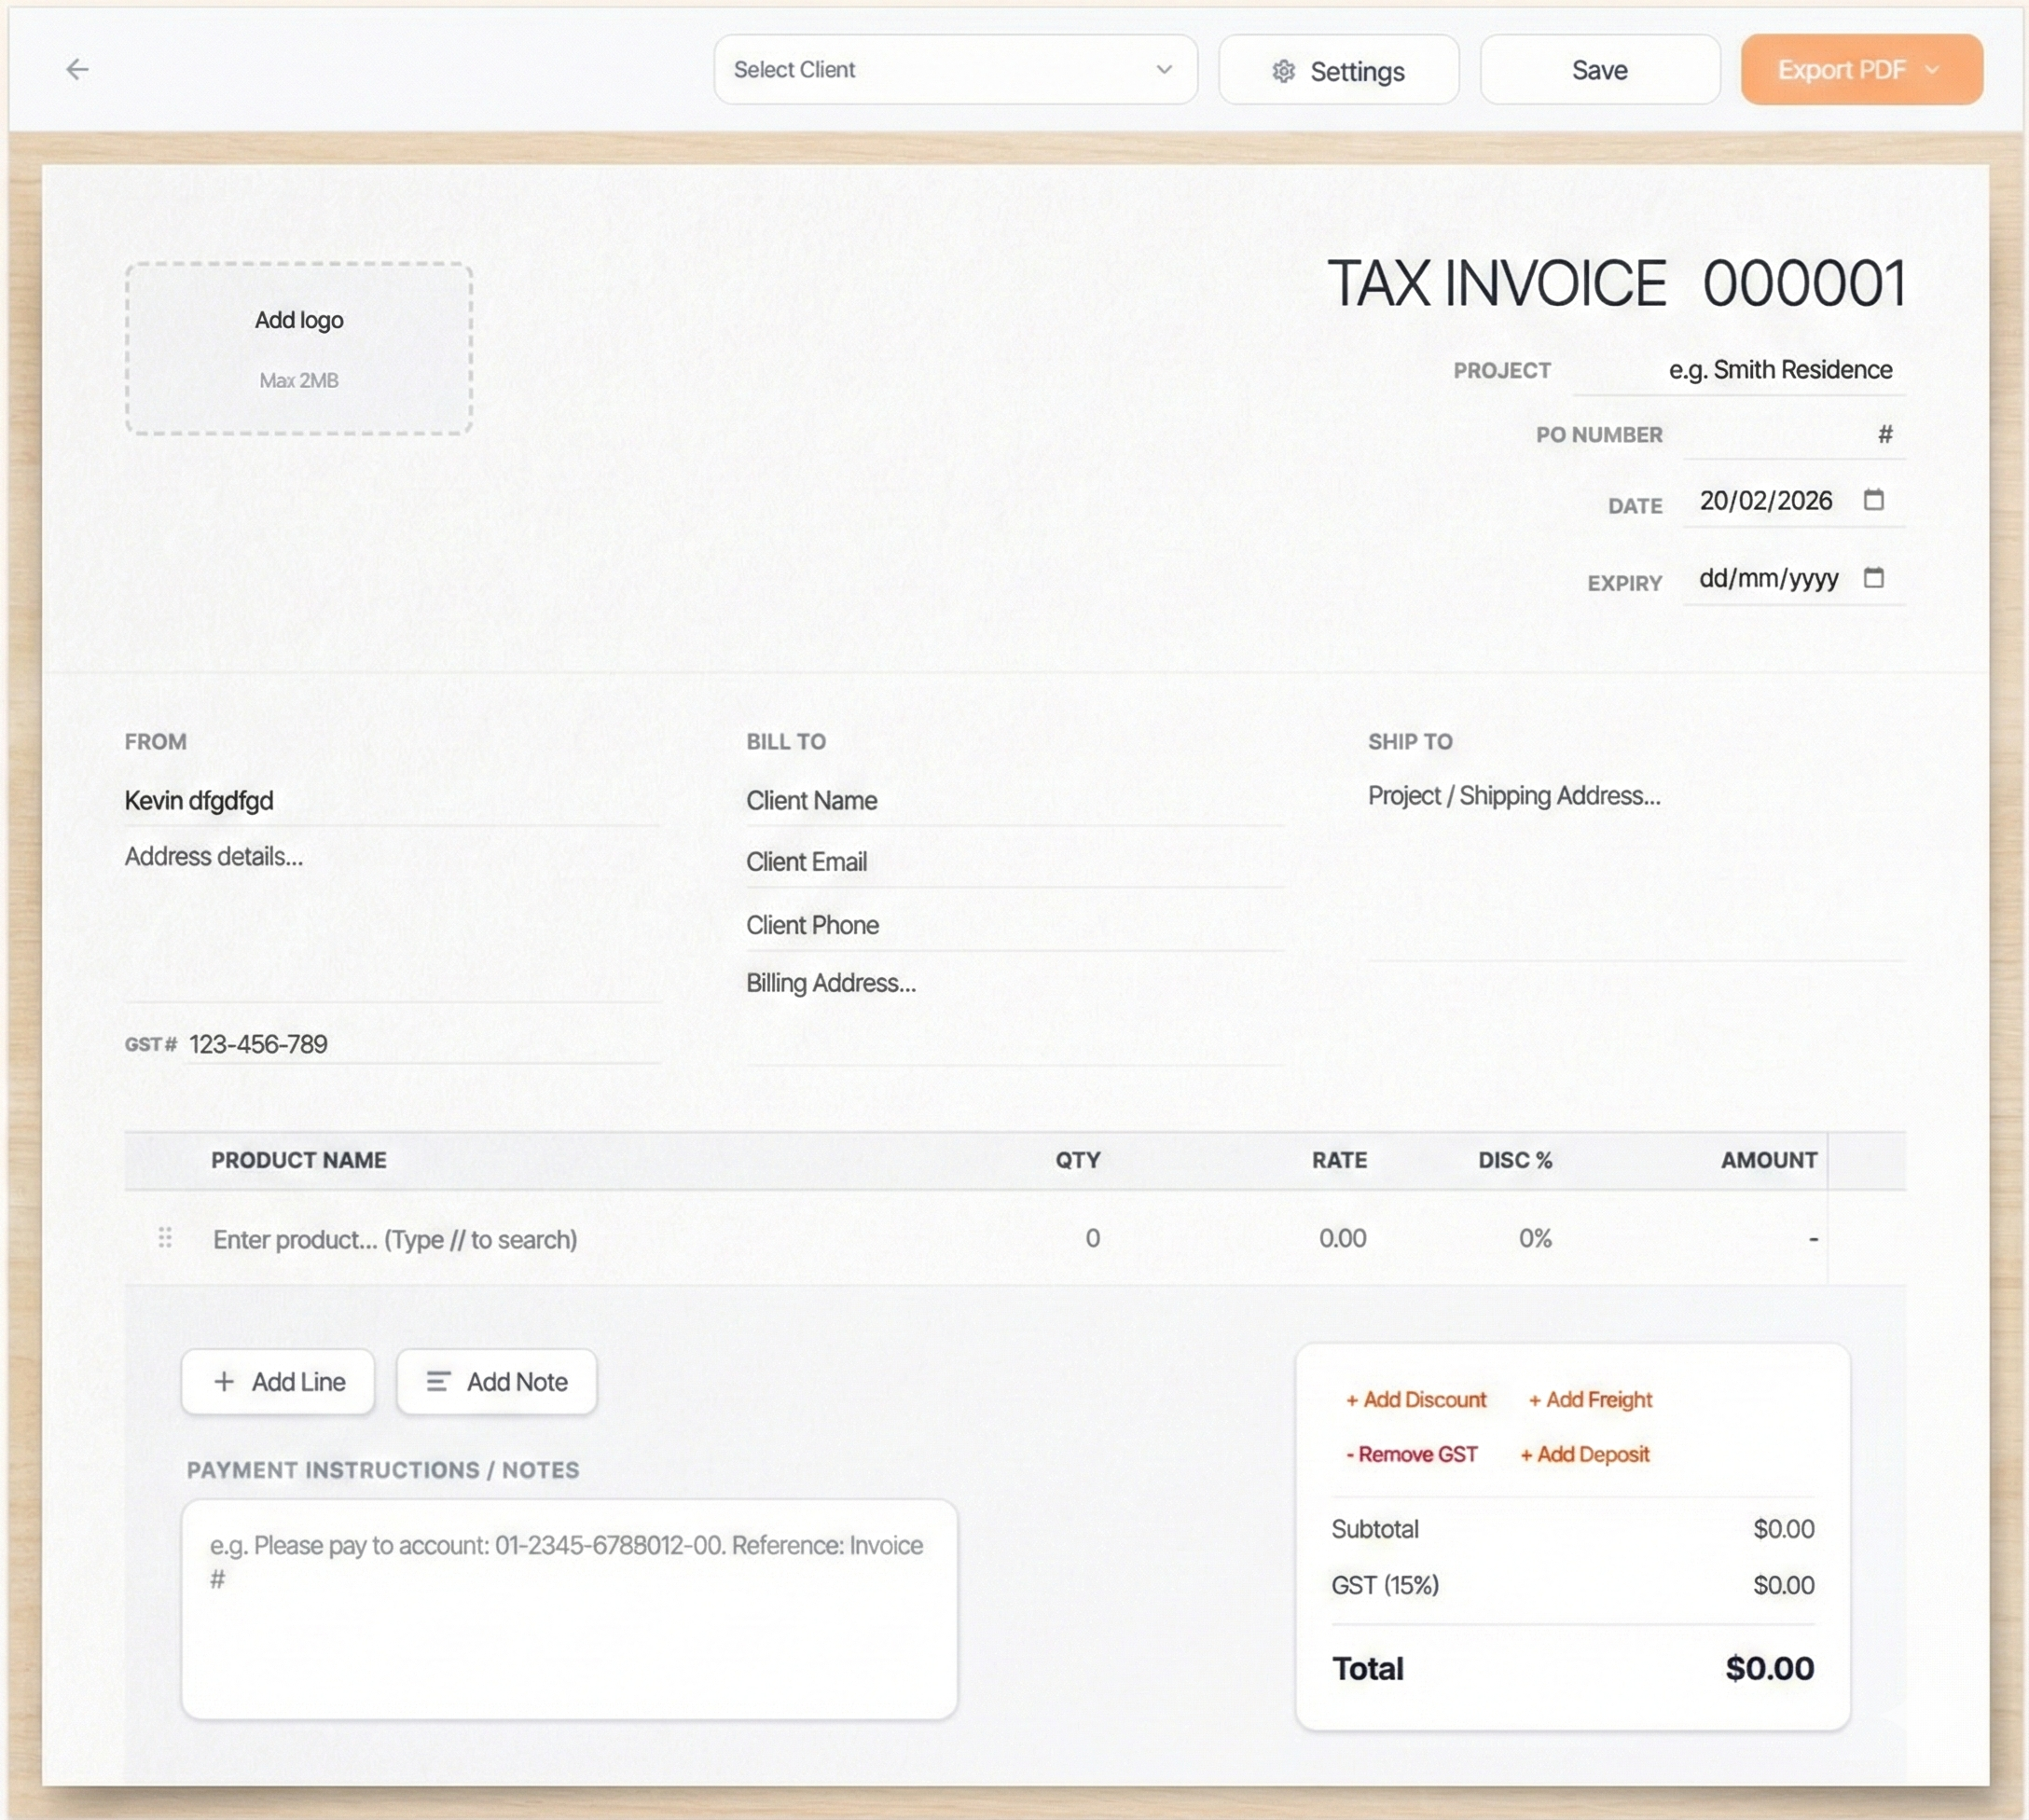Click the Add Deposit link
The width and height of the screenshot is (2029, 1820).
(1586, 1454)
